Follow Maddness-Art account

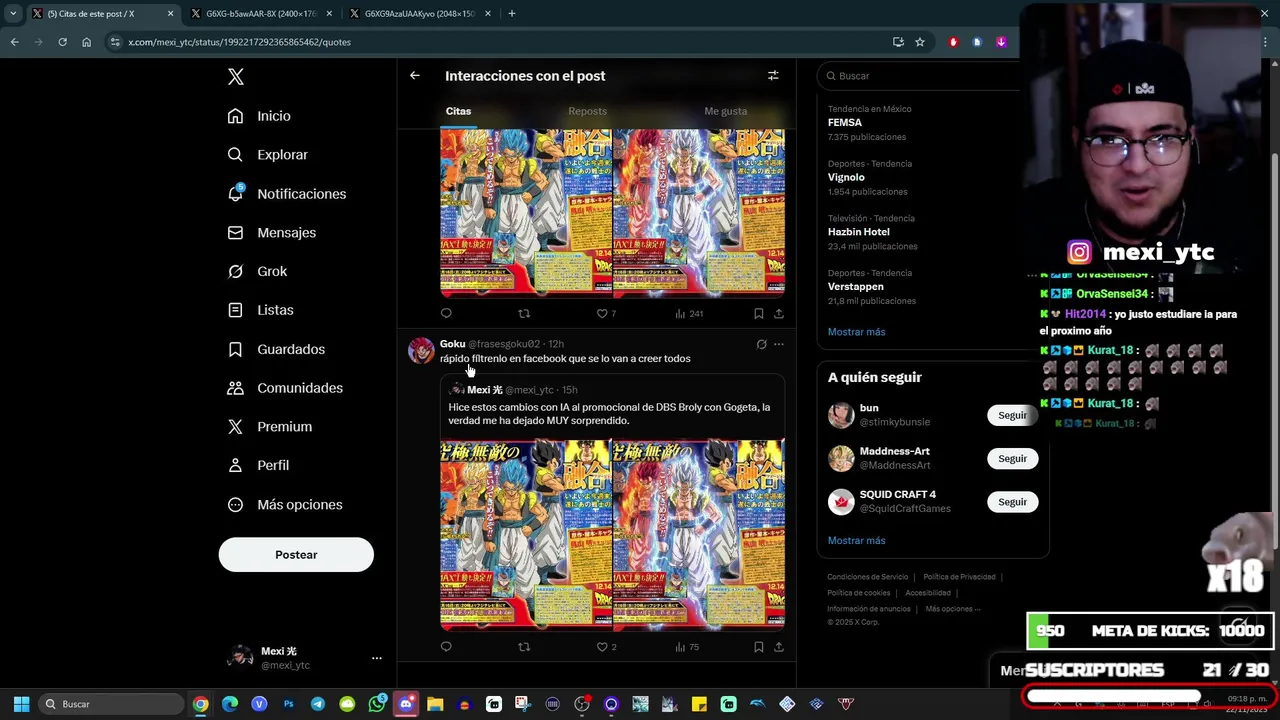pos(1012,458)
